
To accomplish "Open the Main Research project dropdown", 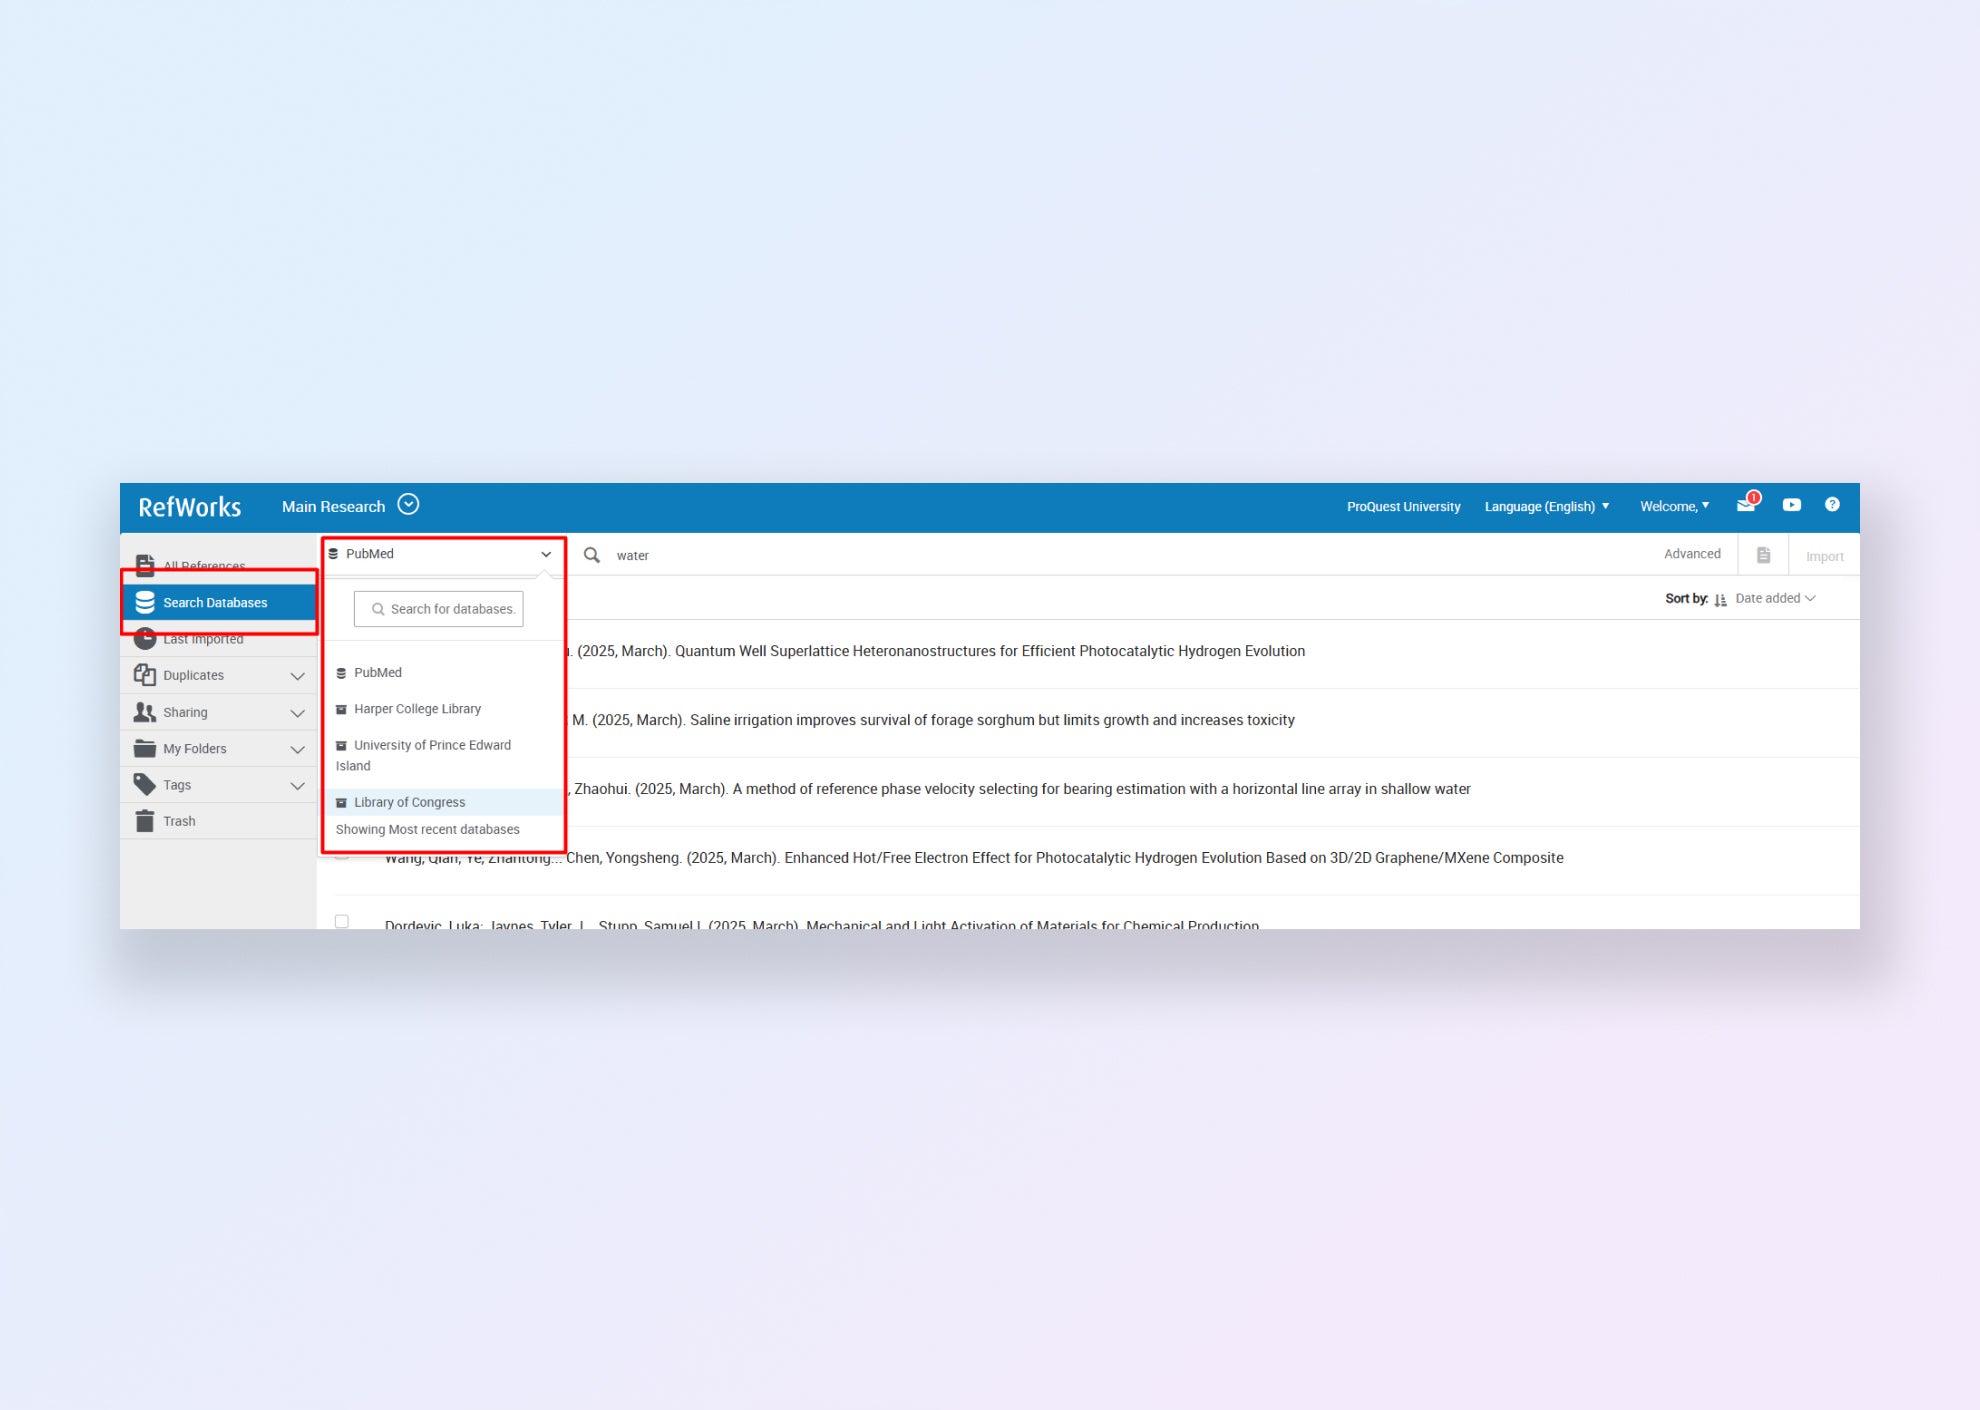I will tap(408, 505).
